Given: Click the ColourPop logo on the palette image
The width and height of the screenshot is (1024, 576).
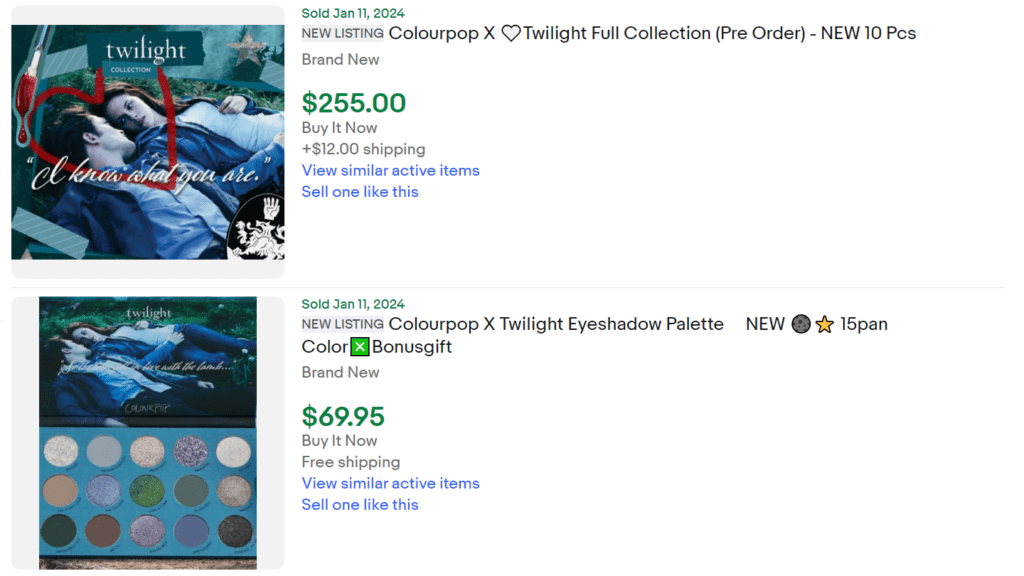Looking at the screenshot, I should (147, 407).
